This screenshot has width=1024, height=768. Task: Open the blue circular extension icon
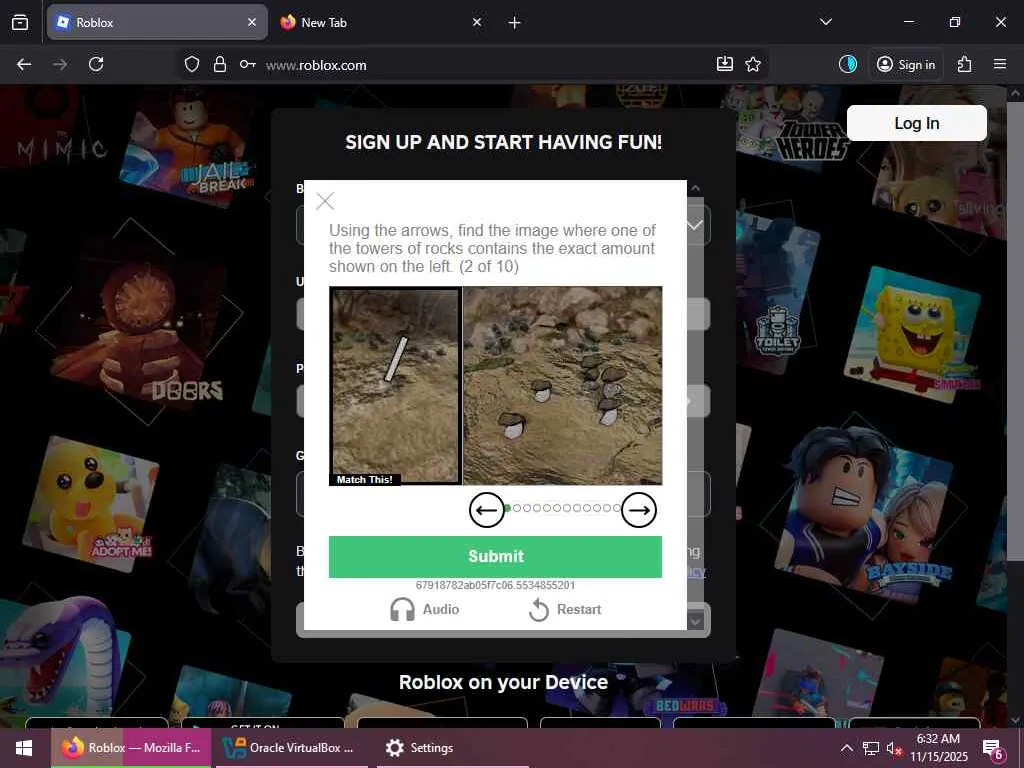pos(848,64)
